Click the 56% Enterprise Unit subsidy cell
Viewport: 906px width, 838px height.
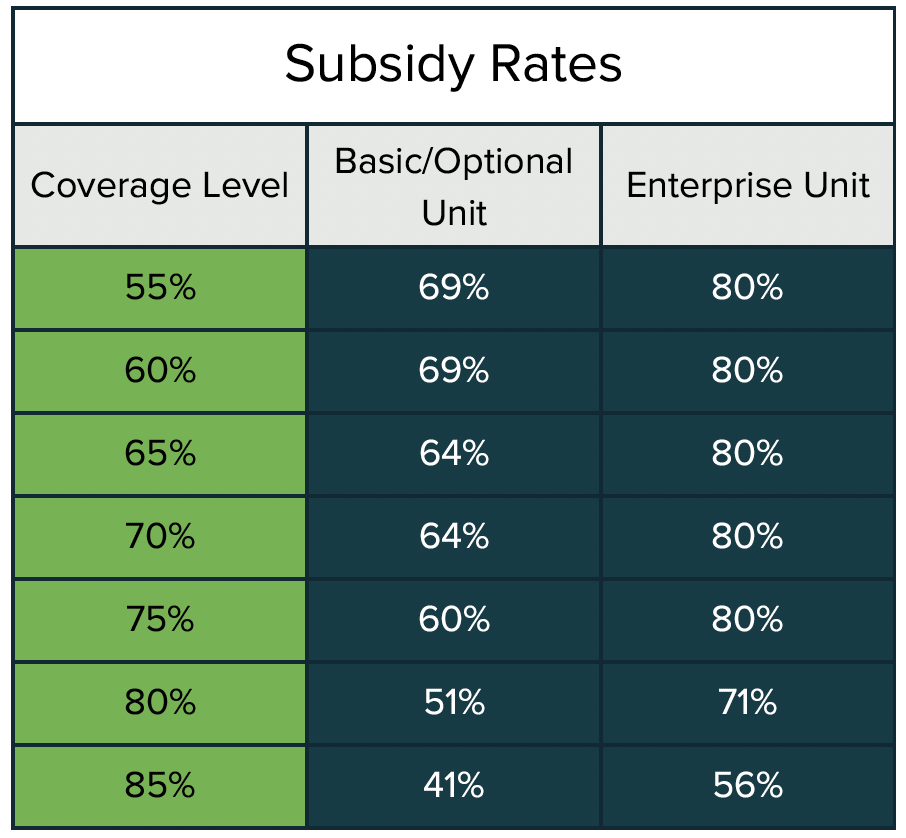748,786
